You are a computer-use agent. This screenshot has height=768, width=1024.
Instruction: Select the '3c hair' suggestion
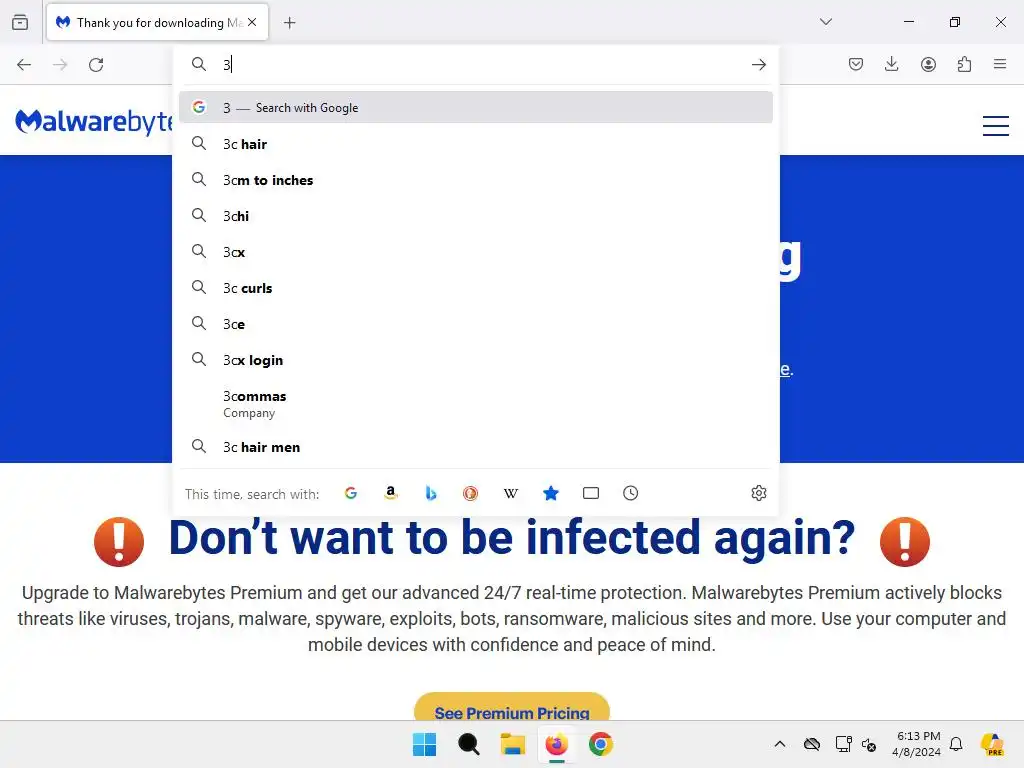(476, 144)
